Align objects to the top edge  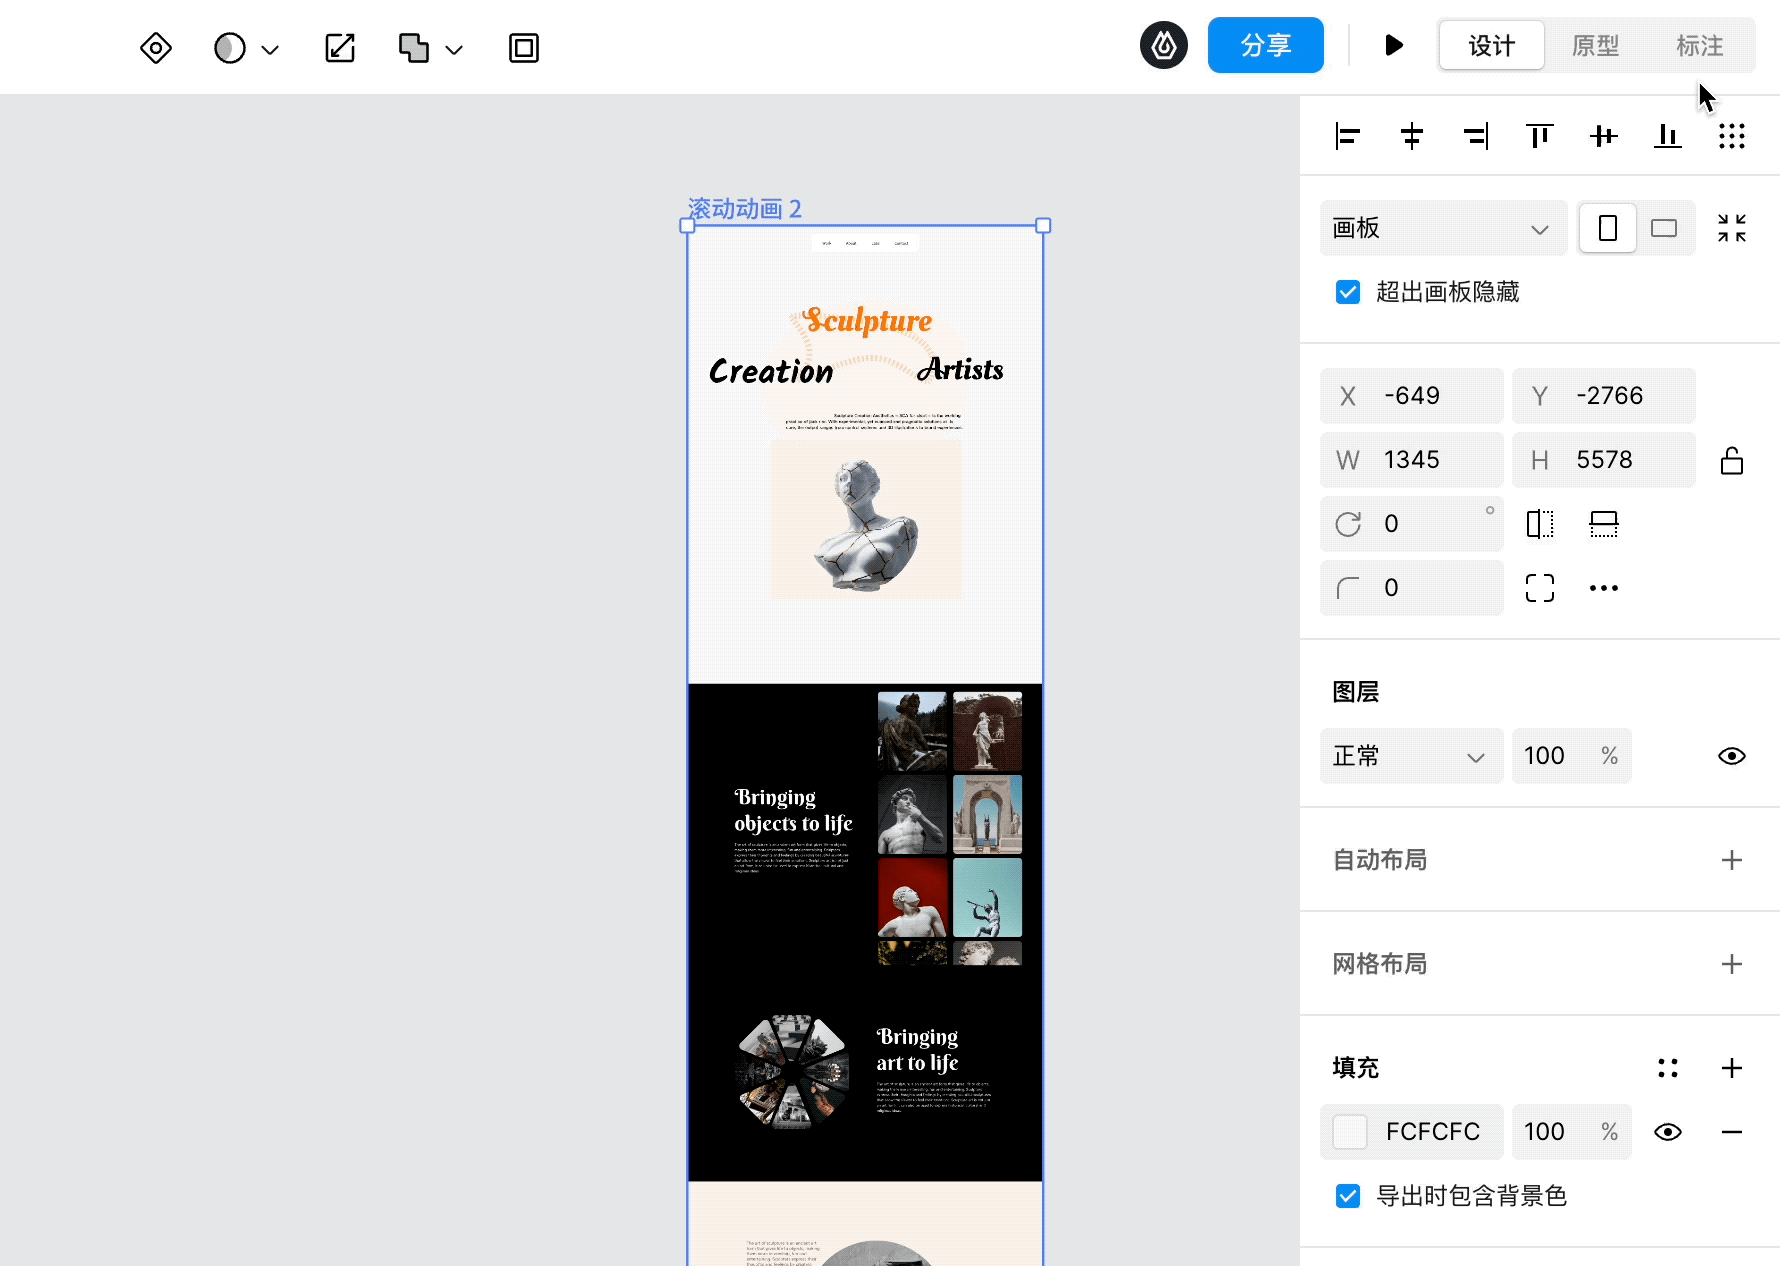(x=1540, y=136)
